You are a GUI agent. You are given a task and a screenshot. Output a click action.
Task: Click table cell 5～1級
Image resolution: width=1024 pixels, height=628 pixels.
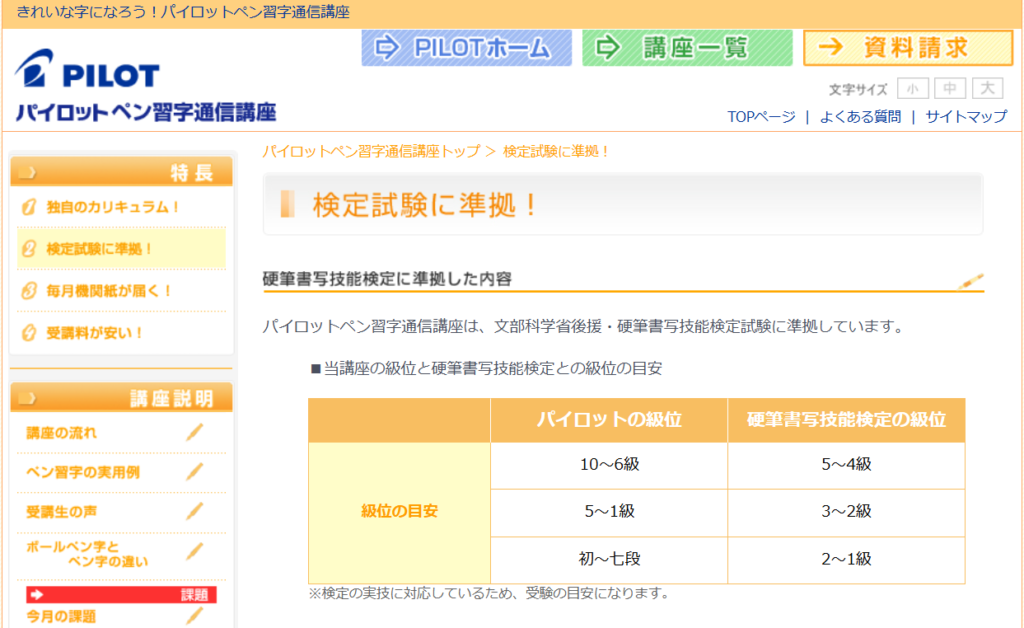pos(609,512)
